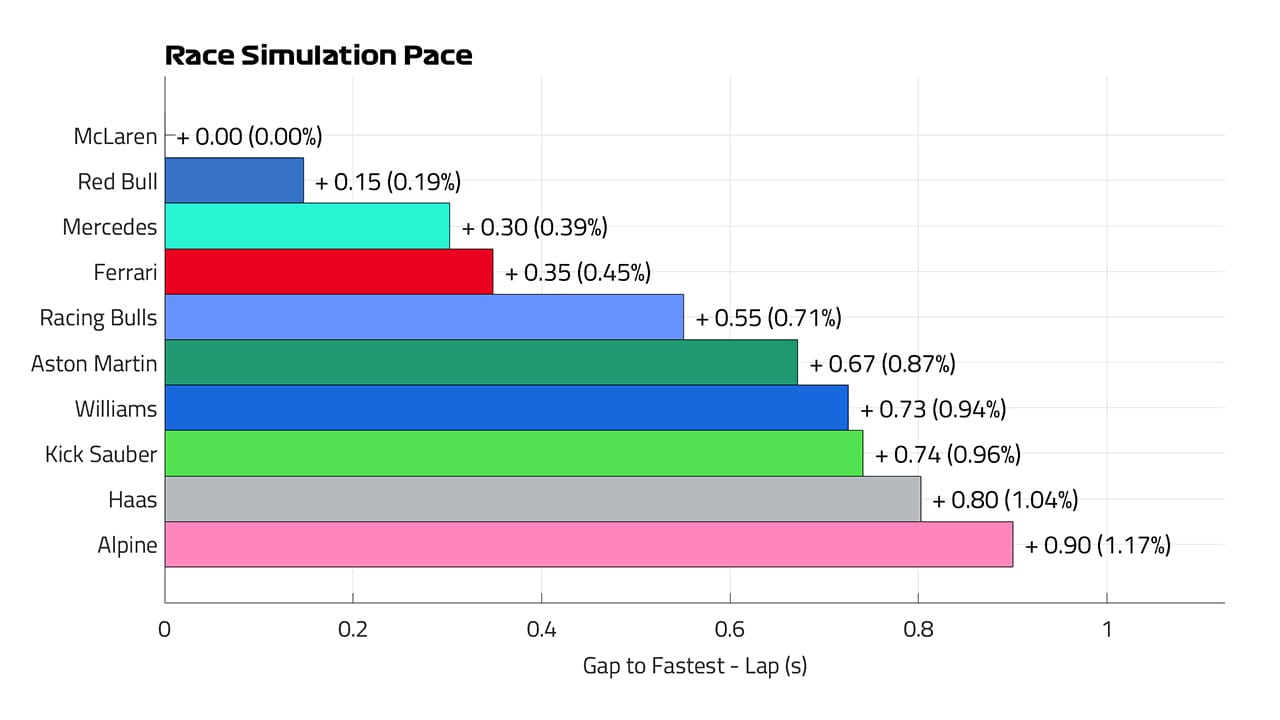The width and height of the screenshot is (1280, 720).
Task: Select the "+ 0.00 (0.00%)" value label
Action: tap(250, 136)
